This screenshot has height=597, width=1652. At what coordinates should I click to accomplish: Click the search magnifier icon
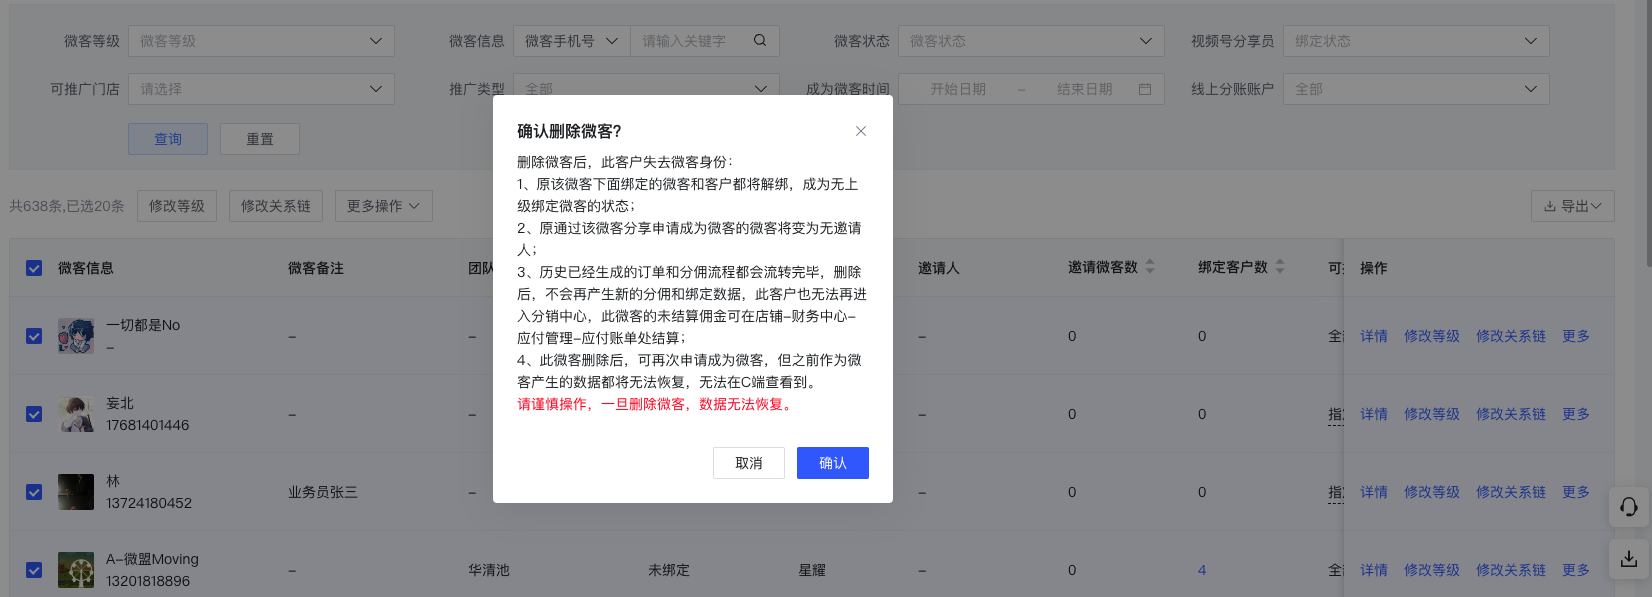pos(760,41)
